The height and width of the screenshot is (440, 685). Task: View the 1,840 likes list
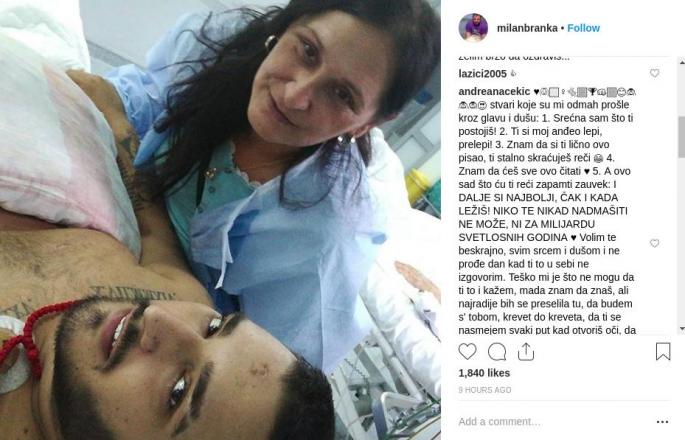pos(484,373)
